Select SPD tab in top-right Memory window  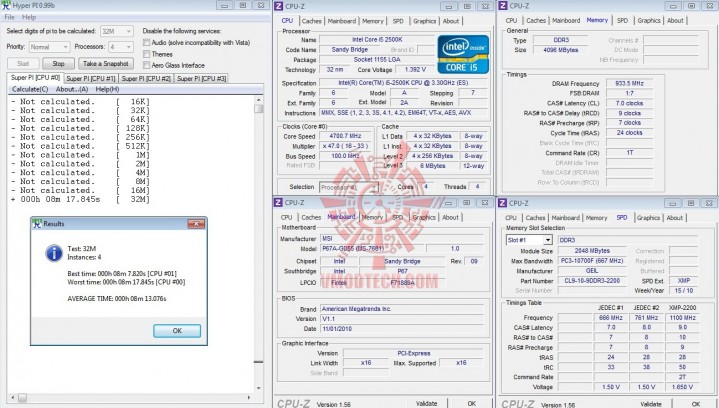[x=622, y=21]
